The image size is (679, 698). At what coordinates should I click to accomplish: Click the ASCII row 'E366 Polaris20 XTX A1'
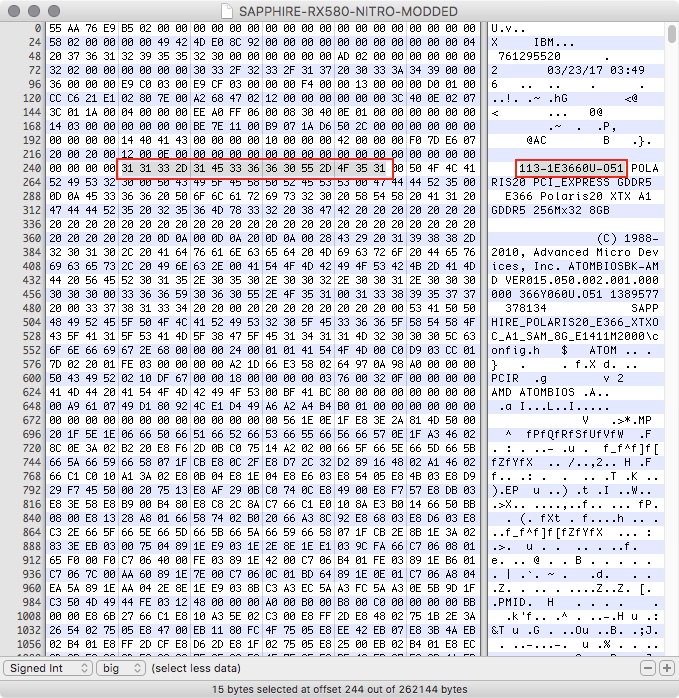578,196
